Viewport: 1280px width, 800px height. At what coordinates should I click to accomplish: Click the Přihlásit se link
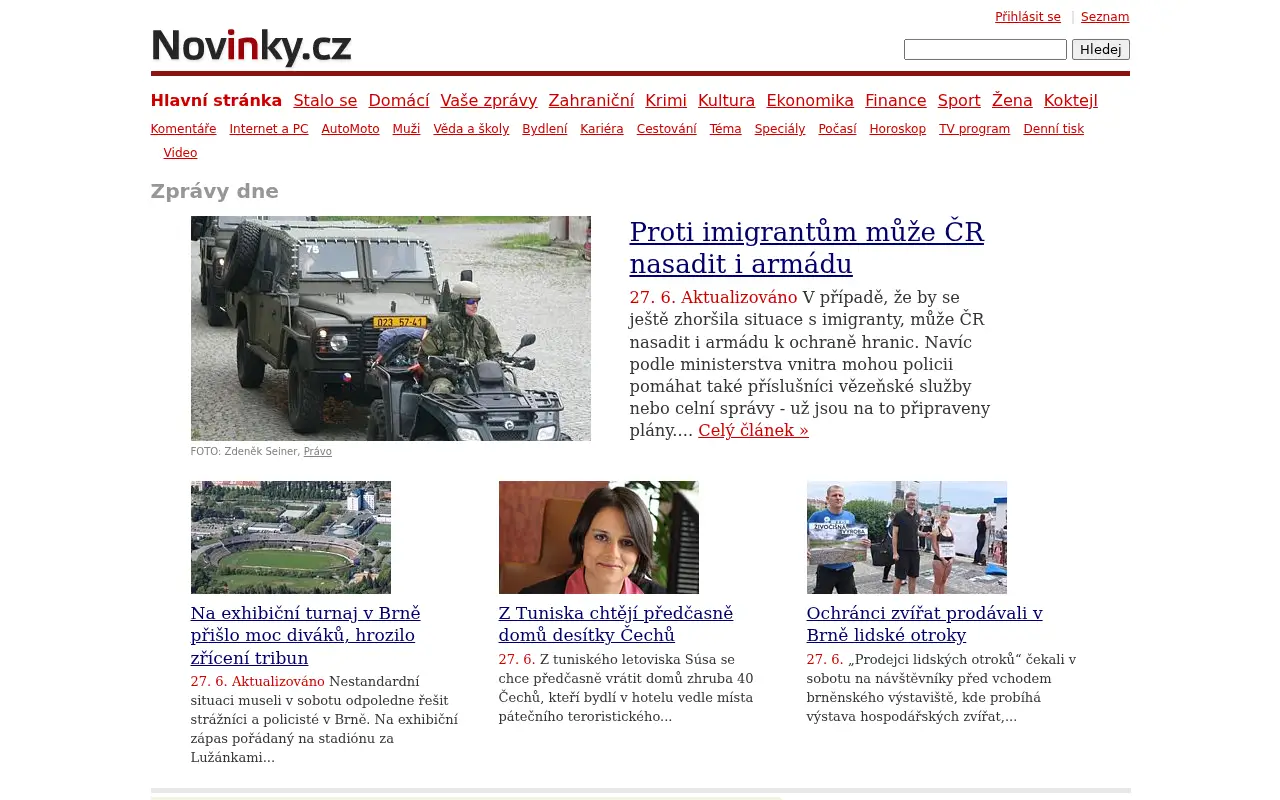tap(1027, 17)
